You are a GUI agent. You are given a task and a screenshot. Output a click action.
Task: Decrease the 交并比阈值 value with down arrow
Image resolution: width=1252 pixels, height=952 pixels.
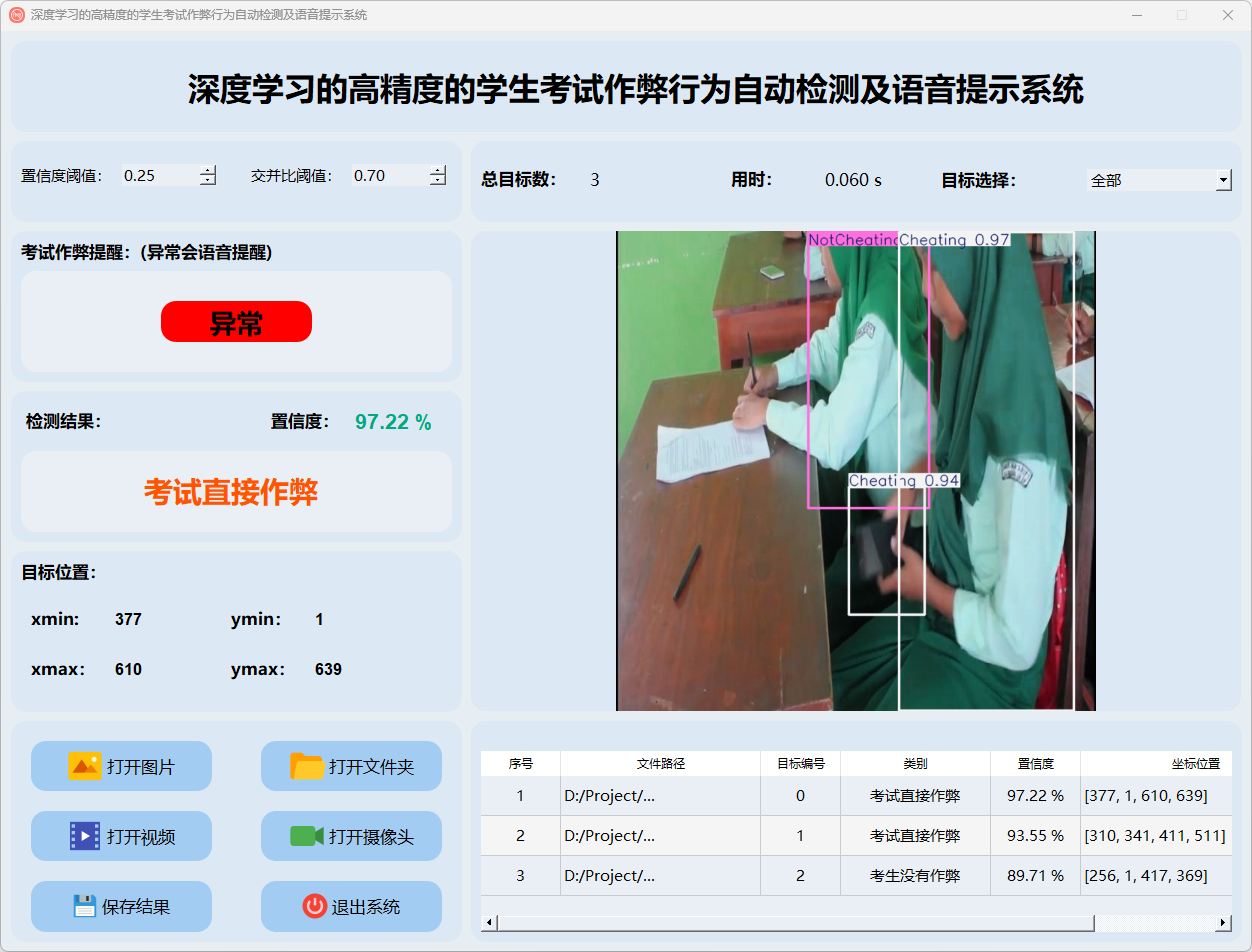point(437,181)
